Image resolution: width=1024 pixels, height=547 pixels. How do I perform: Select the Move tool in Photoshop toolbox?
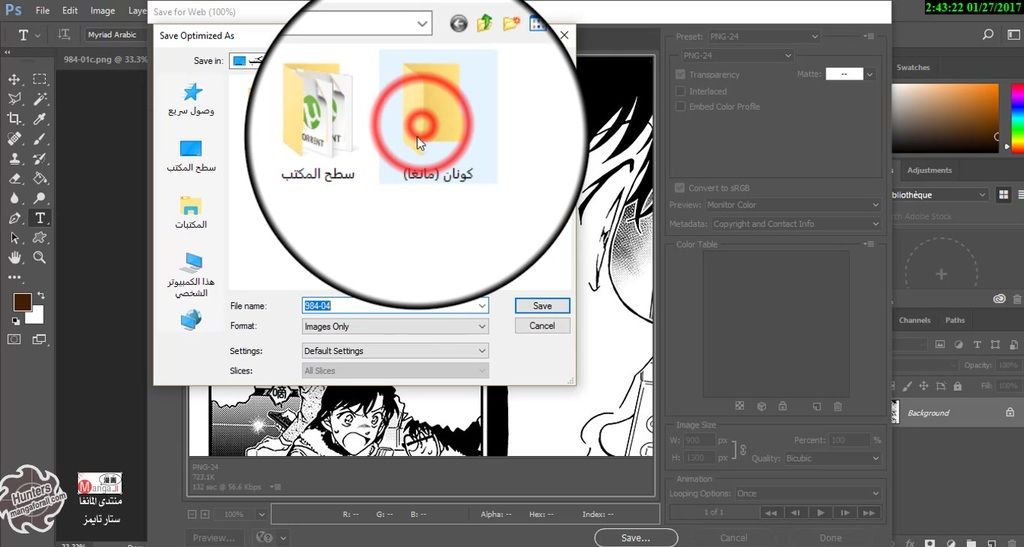(x=14, y=80)
